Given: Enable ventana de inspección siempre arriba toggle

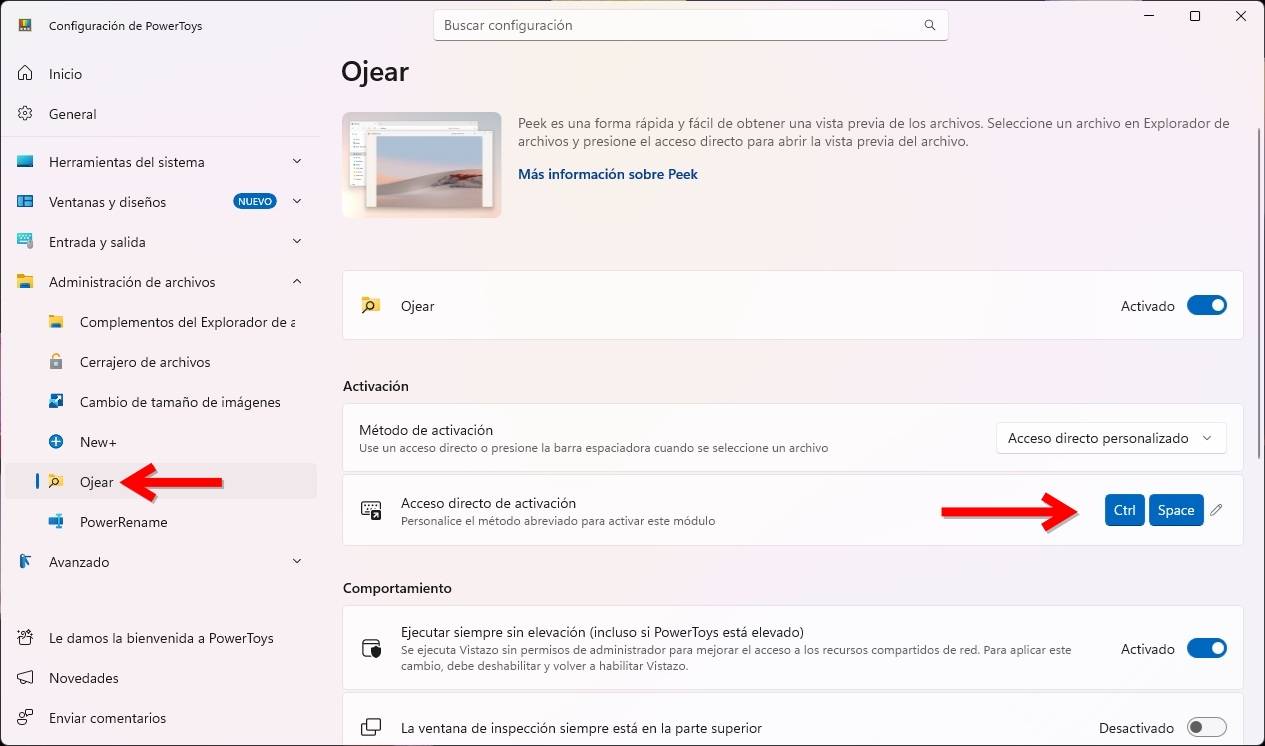Looking at the screenshot, I should tap(1207, 728).
